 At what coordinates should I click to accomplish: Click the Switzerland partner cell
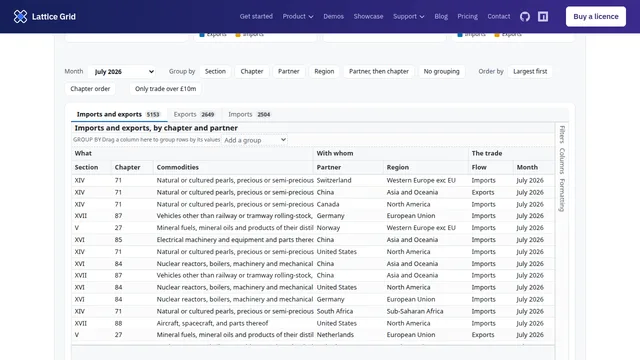pyautogui.click(x=348, y=180)
